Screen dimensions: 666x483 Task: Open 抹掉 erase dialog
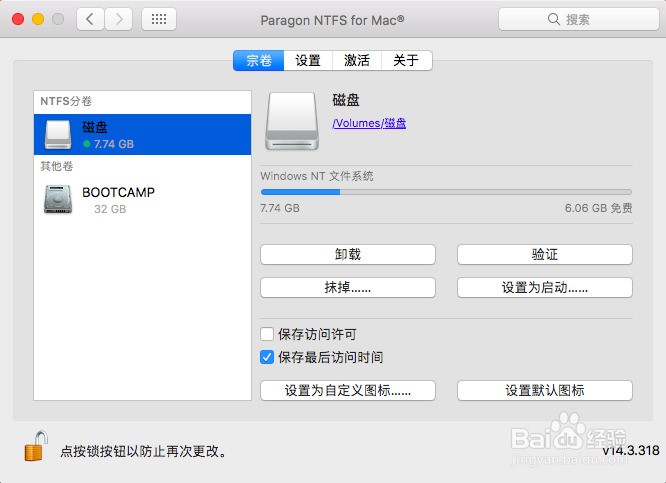(348, 288)
